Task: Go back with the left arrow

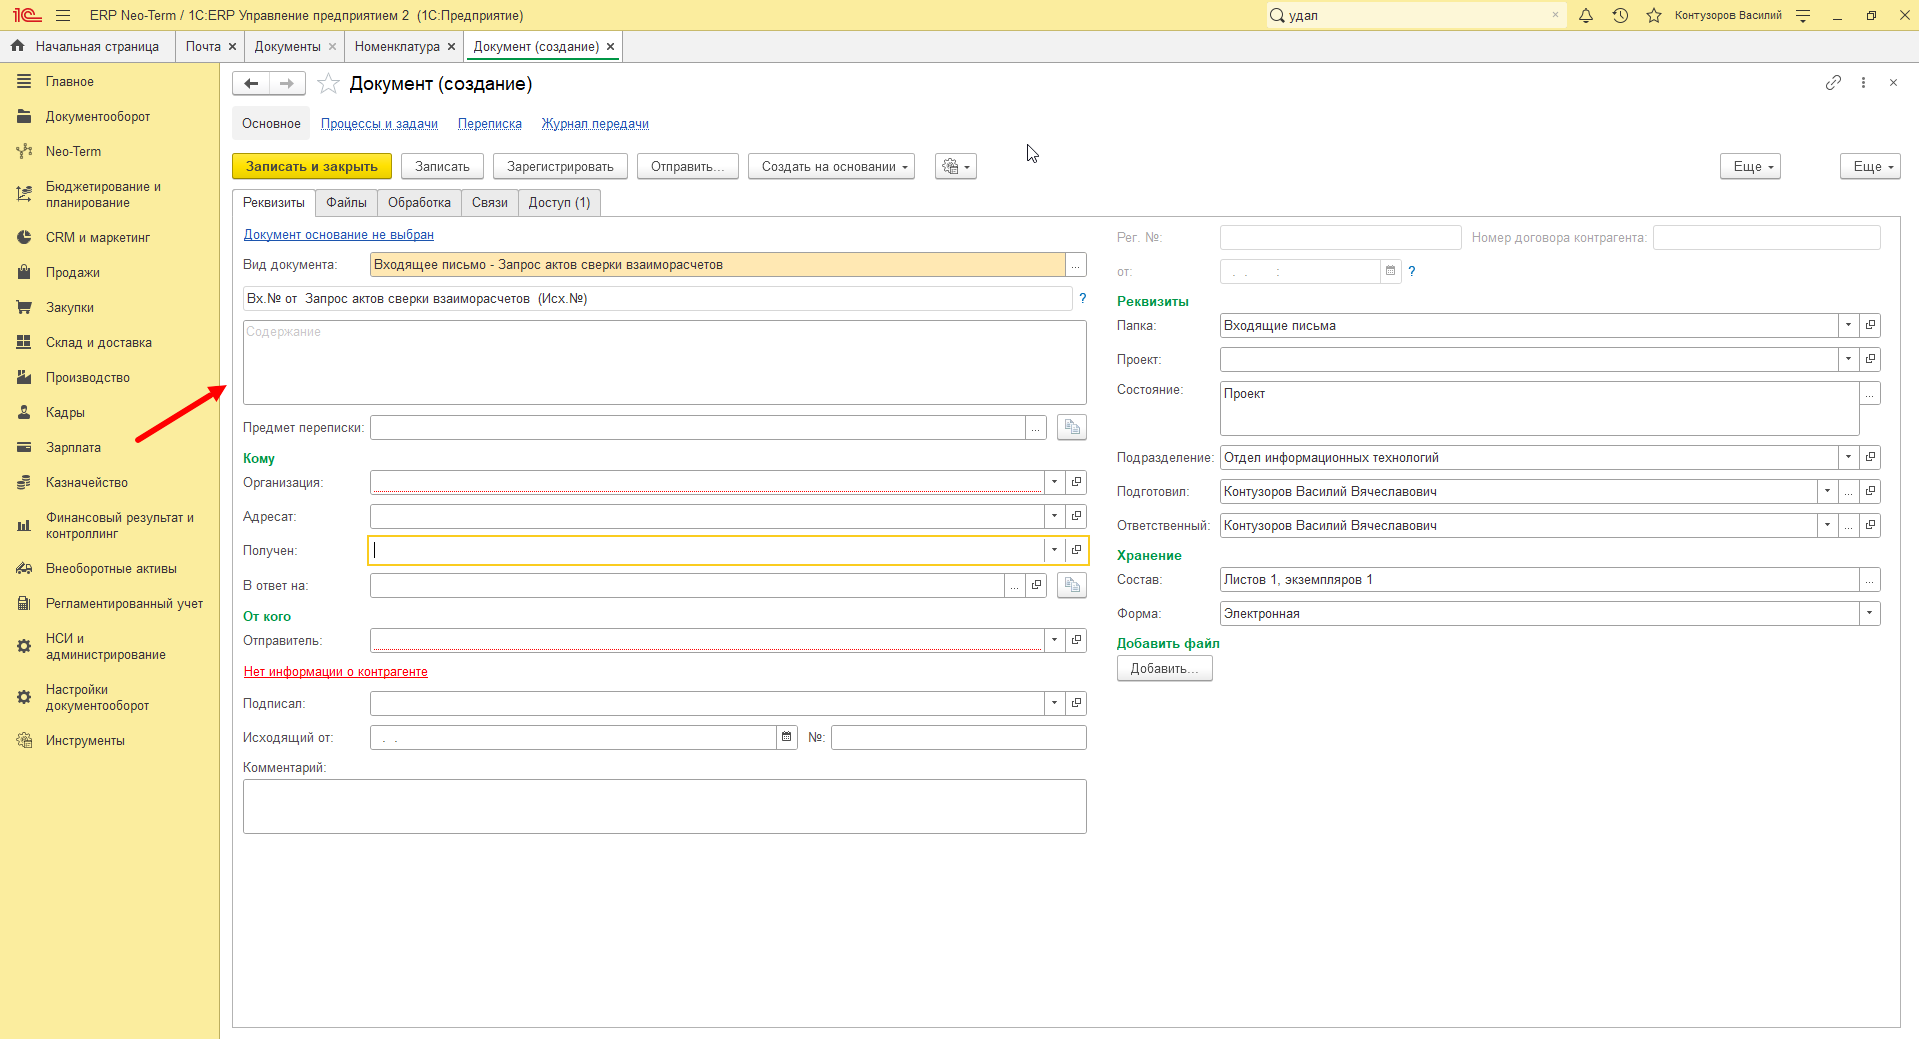Action: pyautogui.click(x=251, y=83)
